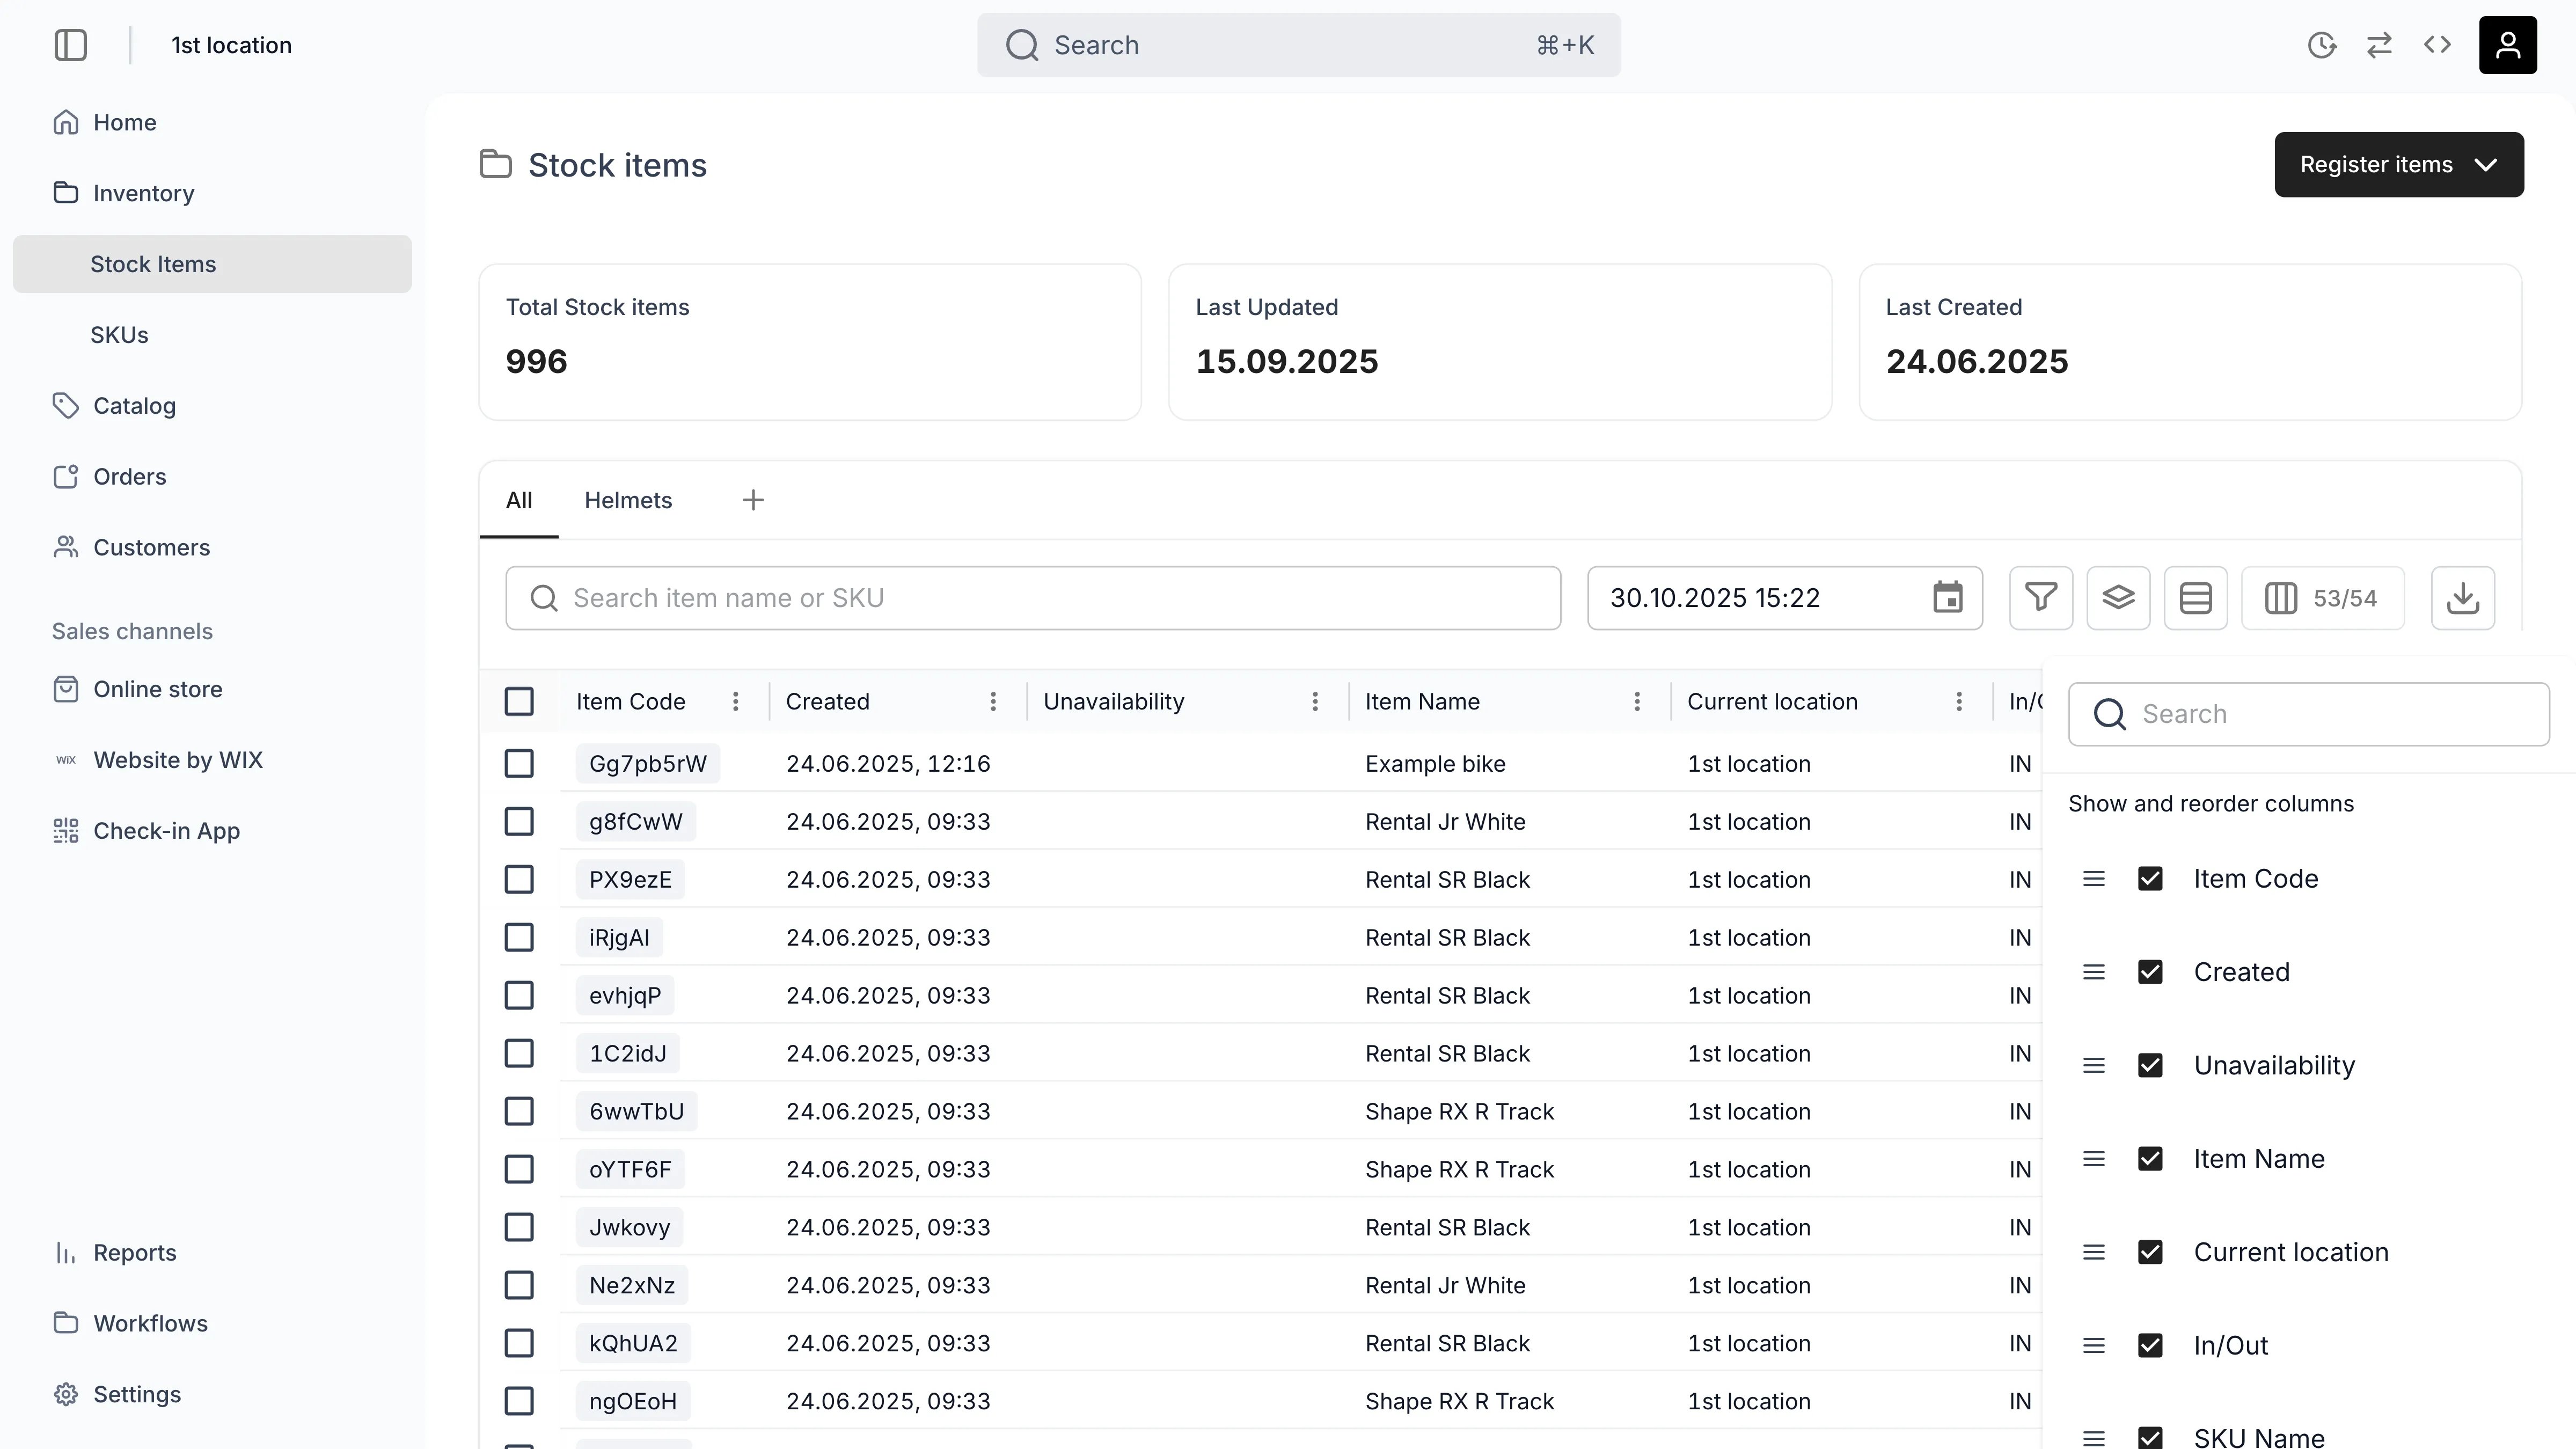The image size is (2576, 1449).
Task: Collapse the sidebar with the panel icon
Action: [71, 45]
